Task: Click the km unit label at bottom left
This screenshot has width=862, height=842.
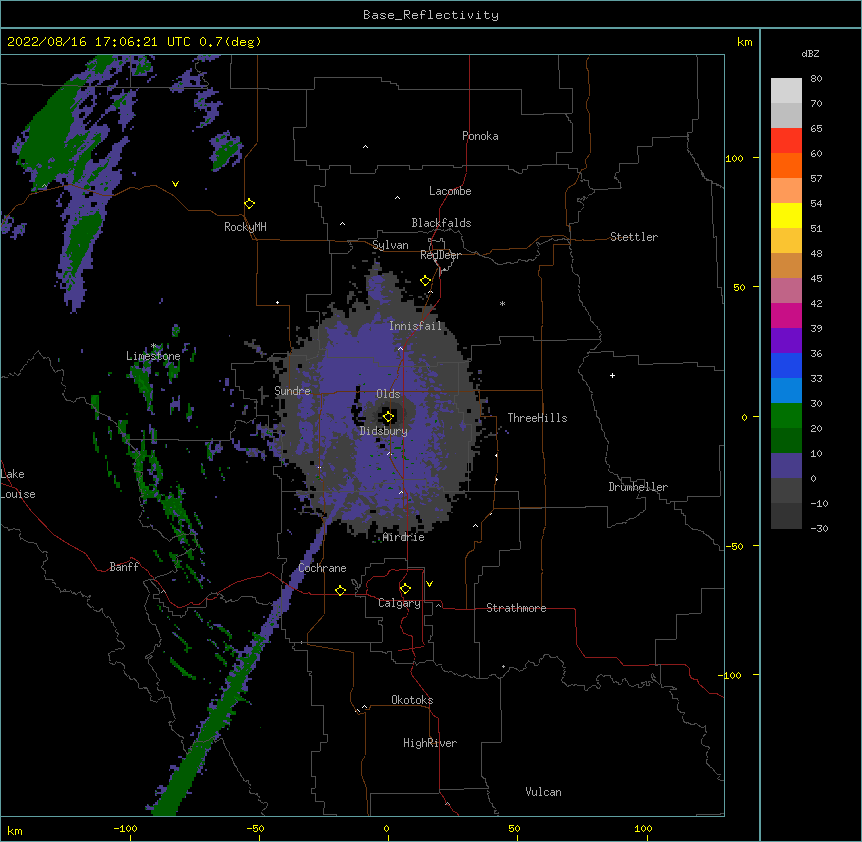Action: [15, 830]
